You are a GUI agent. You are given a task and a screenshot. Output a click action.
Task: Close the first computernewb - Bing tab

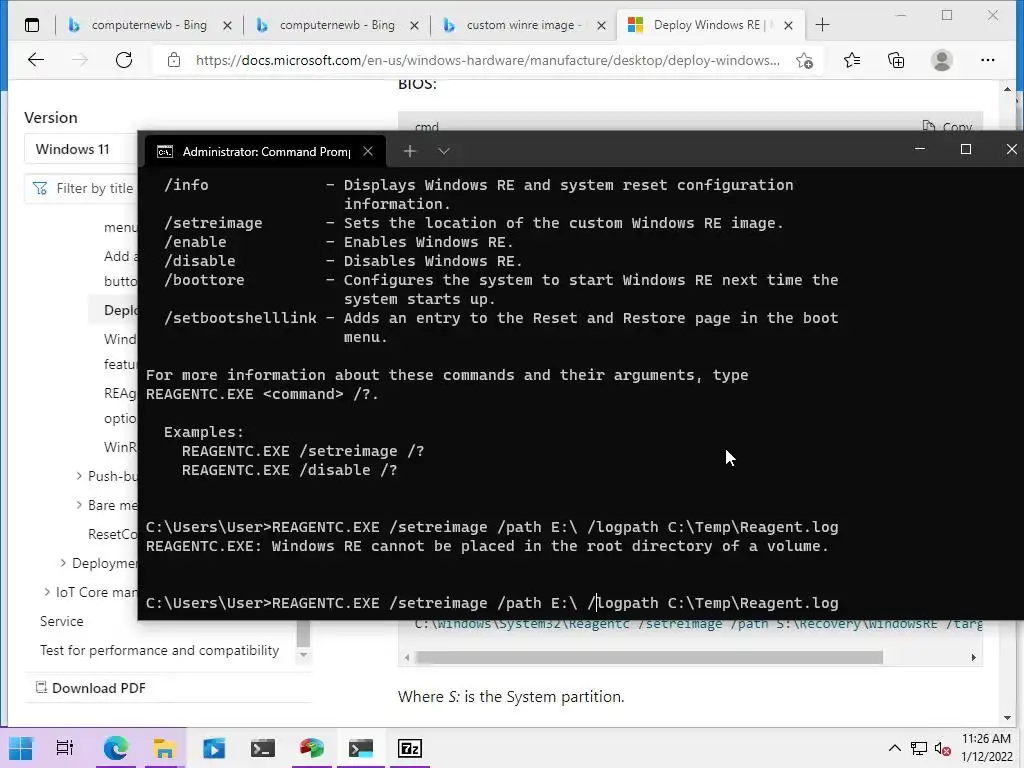tap(227, 25)
